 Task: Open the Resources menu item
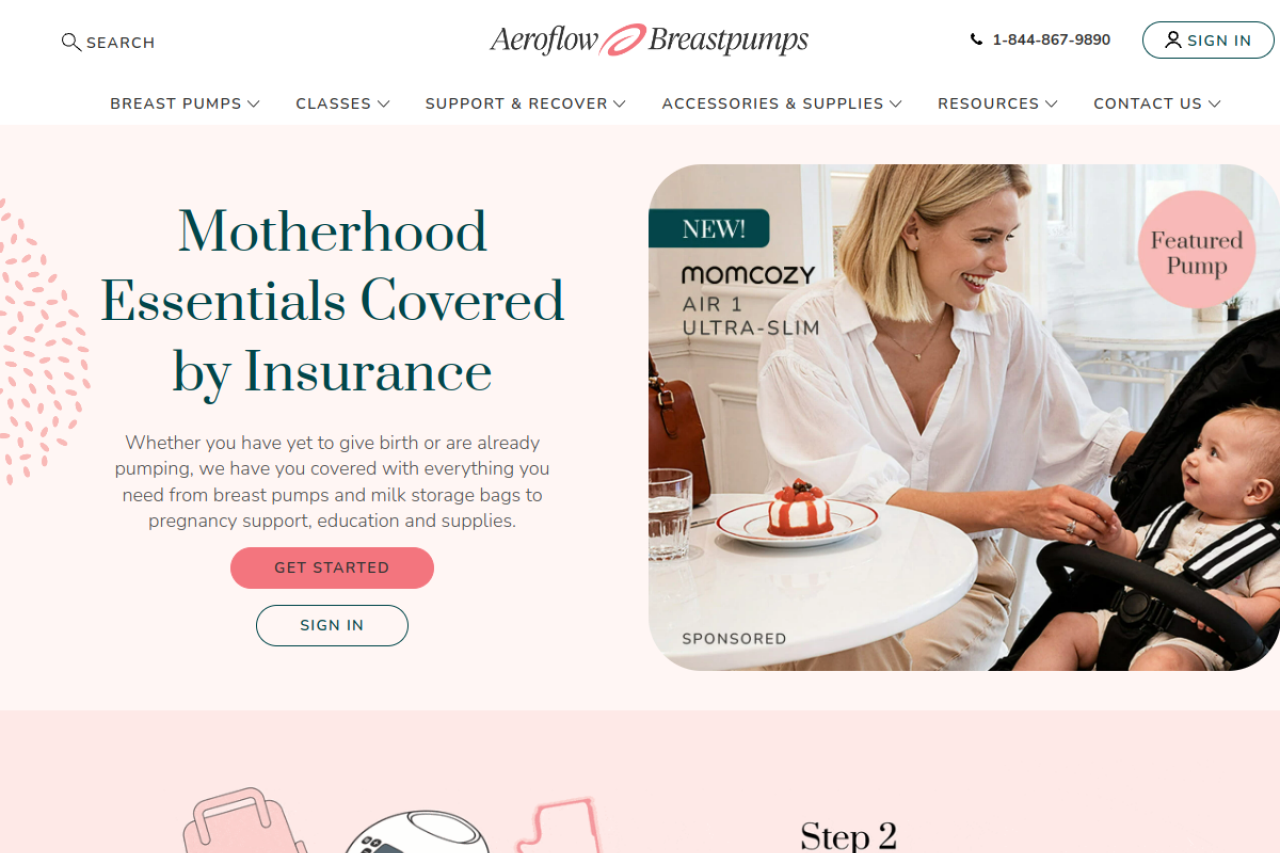click(997, 104)
